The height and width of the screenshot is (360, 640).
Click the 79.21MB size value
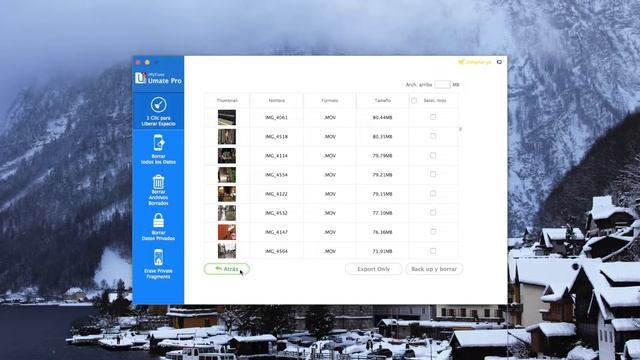click(382, 175)
